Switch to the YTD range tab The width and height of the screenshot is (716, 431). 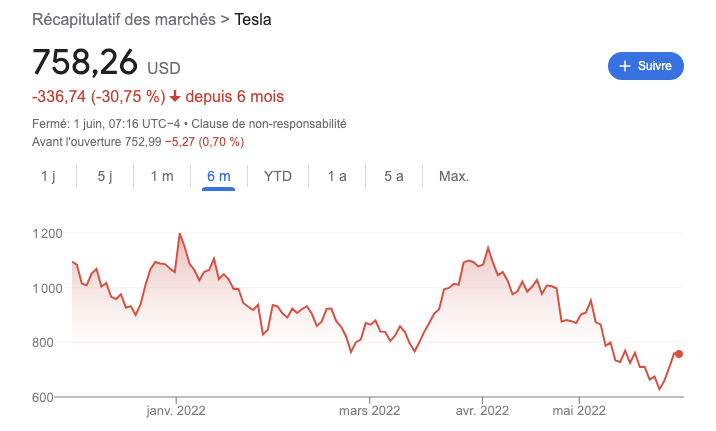coord(278,176)
